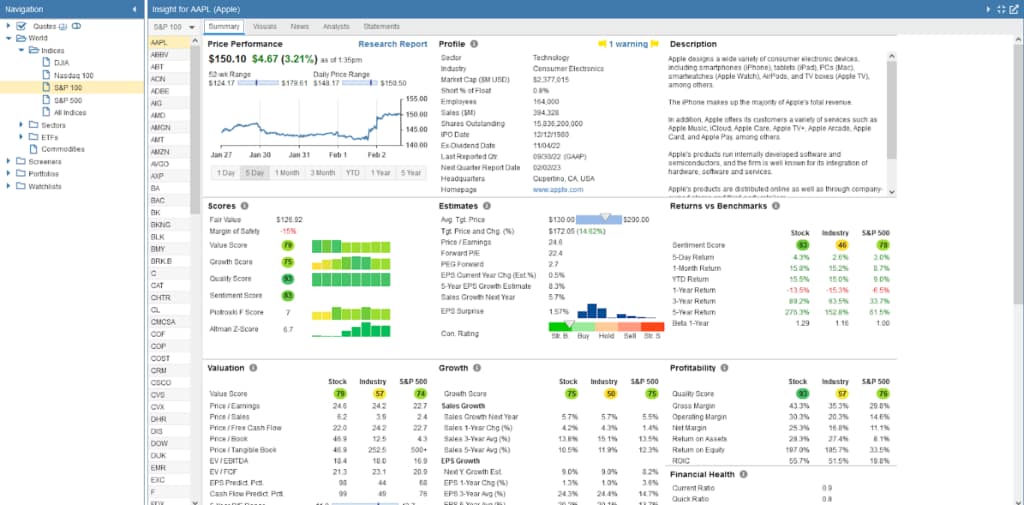
Task: Click the Scores info icon
Action: (244, 206)
